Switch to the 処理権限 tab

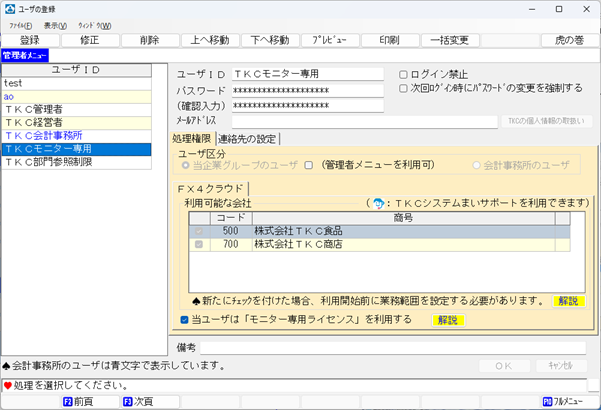click(x=192, y=139)
